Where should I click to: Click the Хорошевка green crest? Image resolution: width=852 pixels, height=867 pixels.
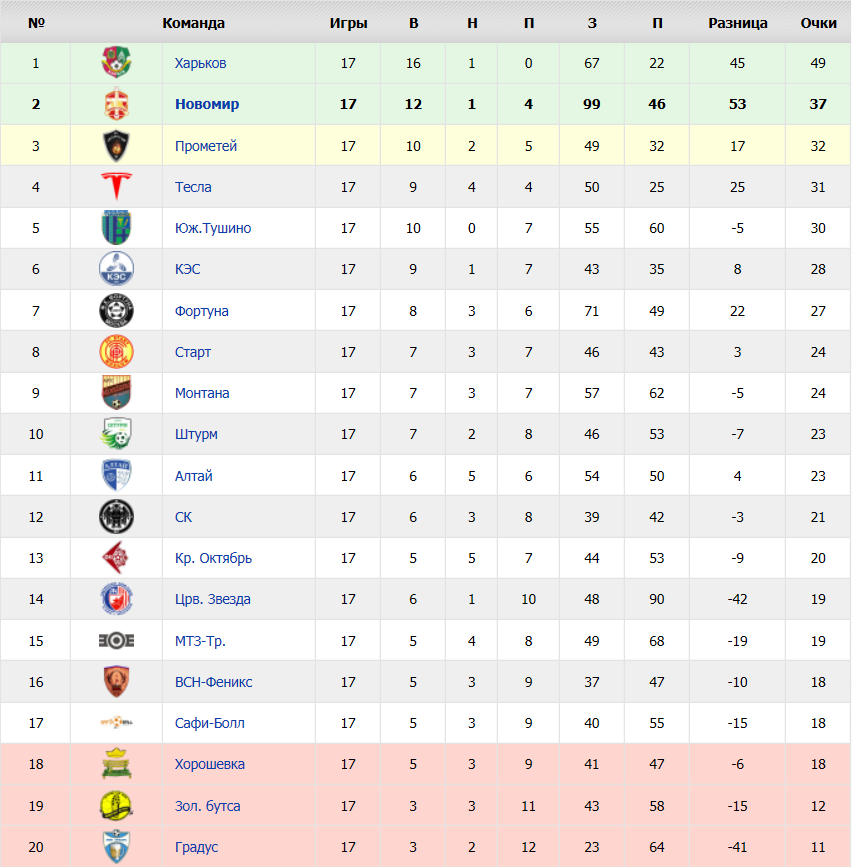(116, 764)
